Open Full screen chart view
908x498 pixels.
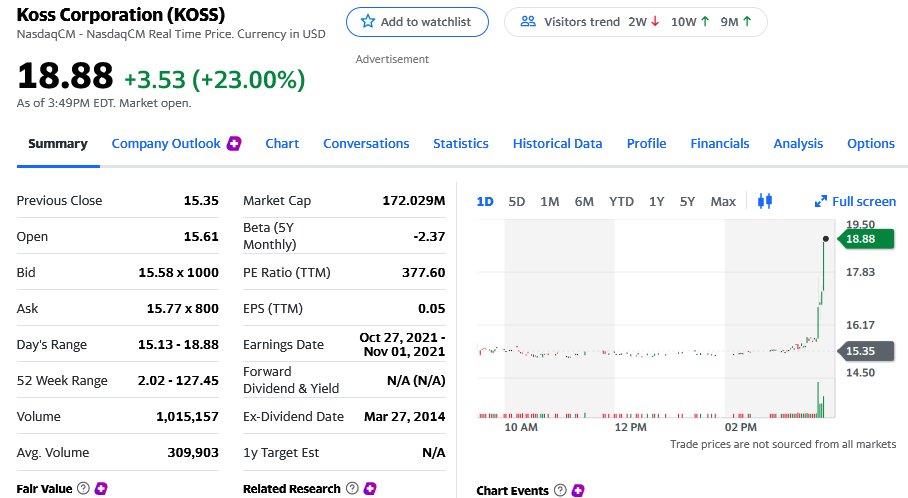point(855,201)
